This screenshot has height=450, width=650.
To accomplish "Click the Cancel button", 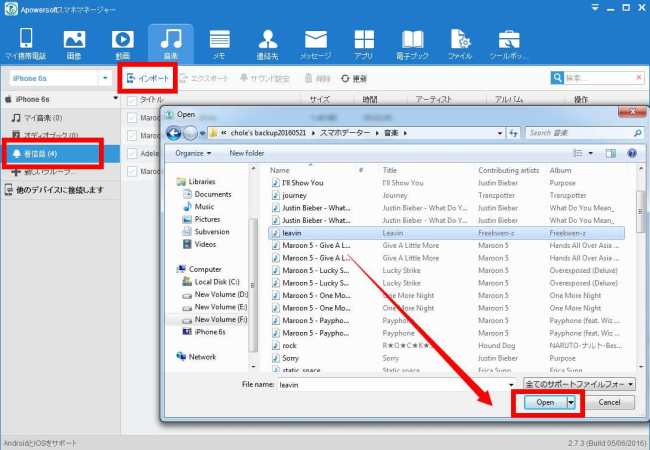I will pyautogui.click(x=609, y=402).
